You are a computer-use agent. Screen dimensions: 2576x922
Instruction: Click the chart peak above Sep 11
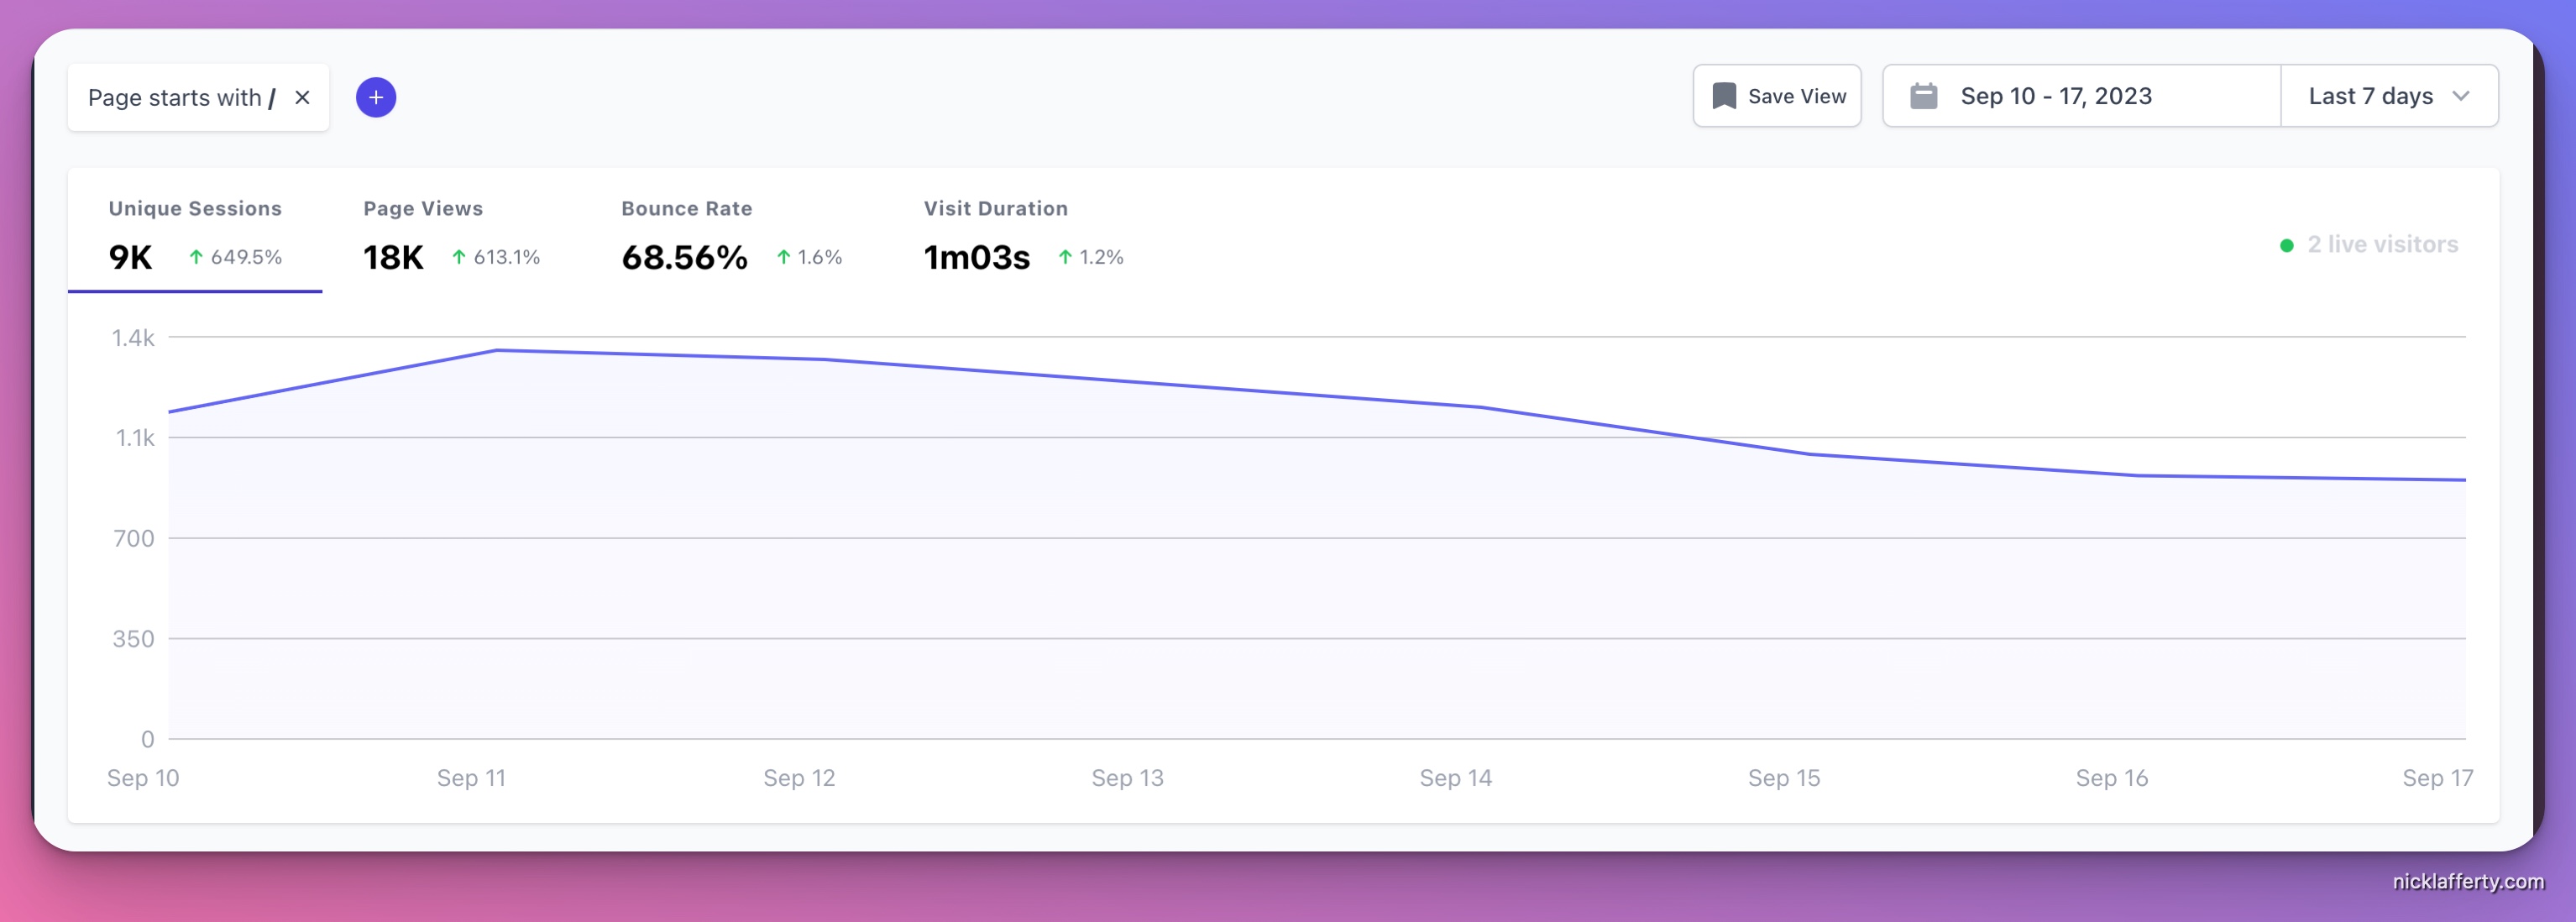coord(497,350)
